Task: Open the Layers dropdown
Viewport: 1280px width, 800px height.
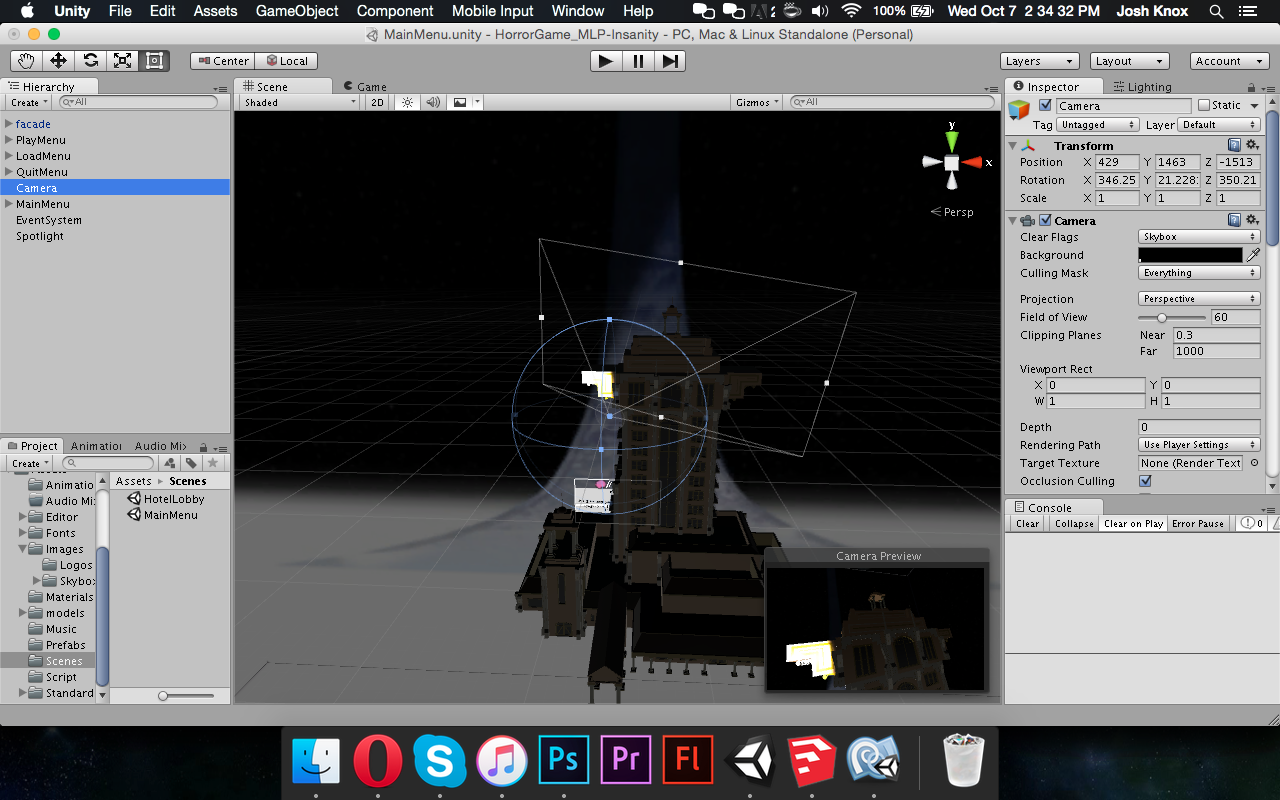Action: click(1039, 61)
